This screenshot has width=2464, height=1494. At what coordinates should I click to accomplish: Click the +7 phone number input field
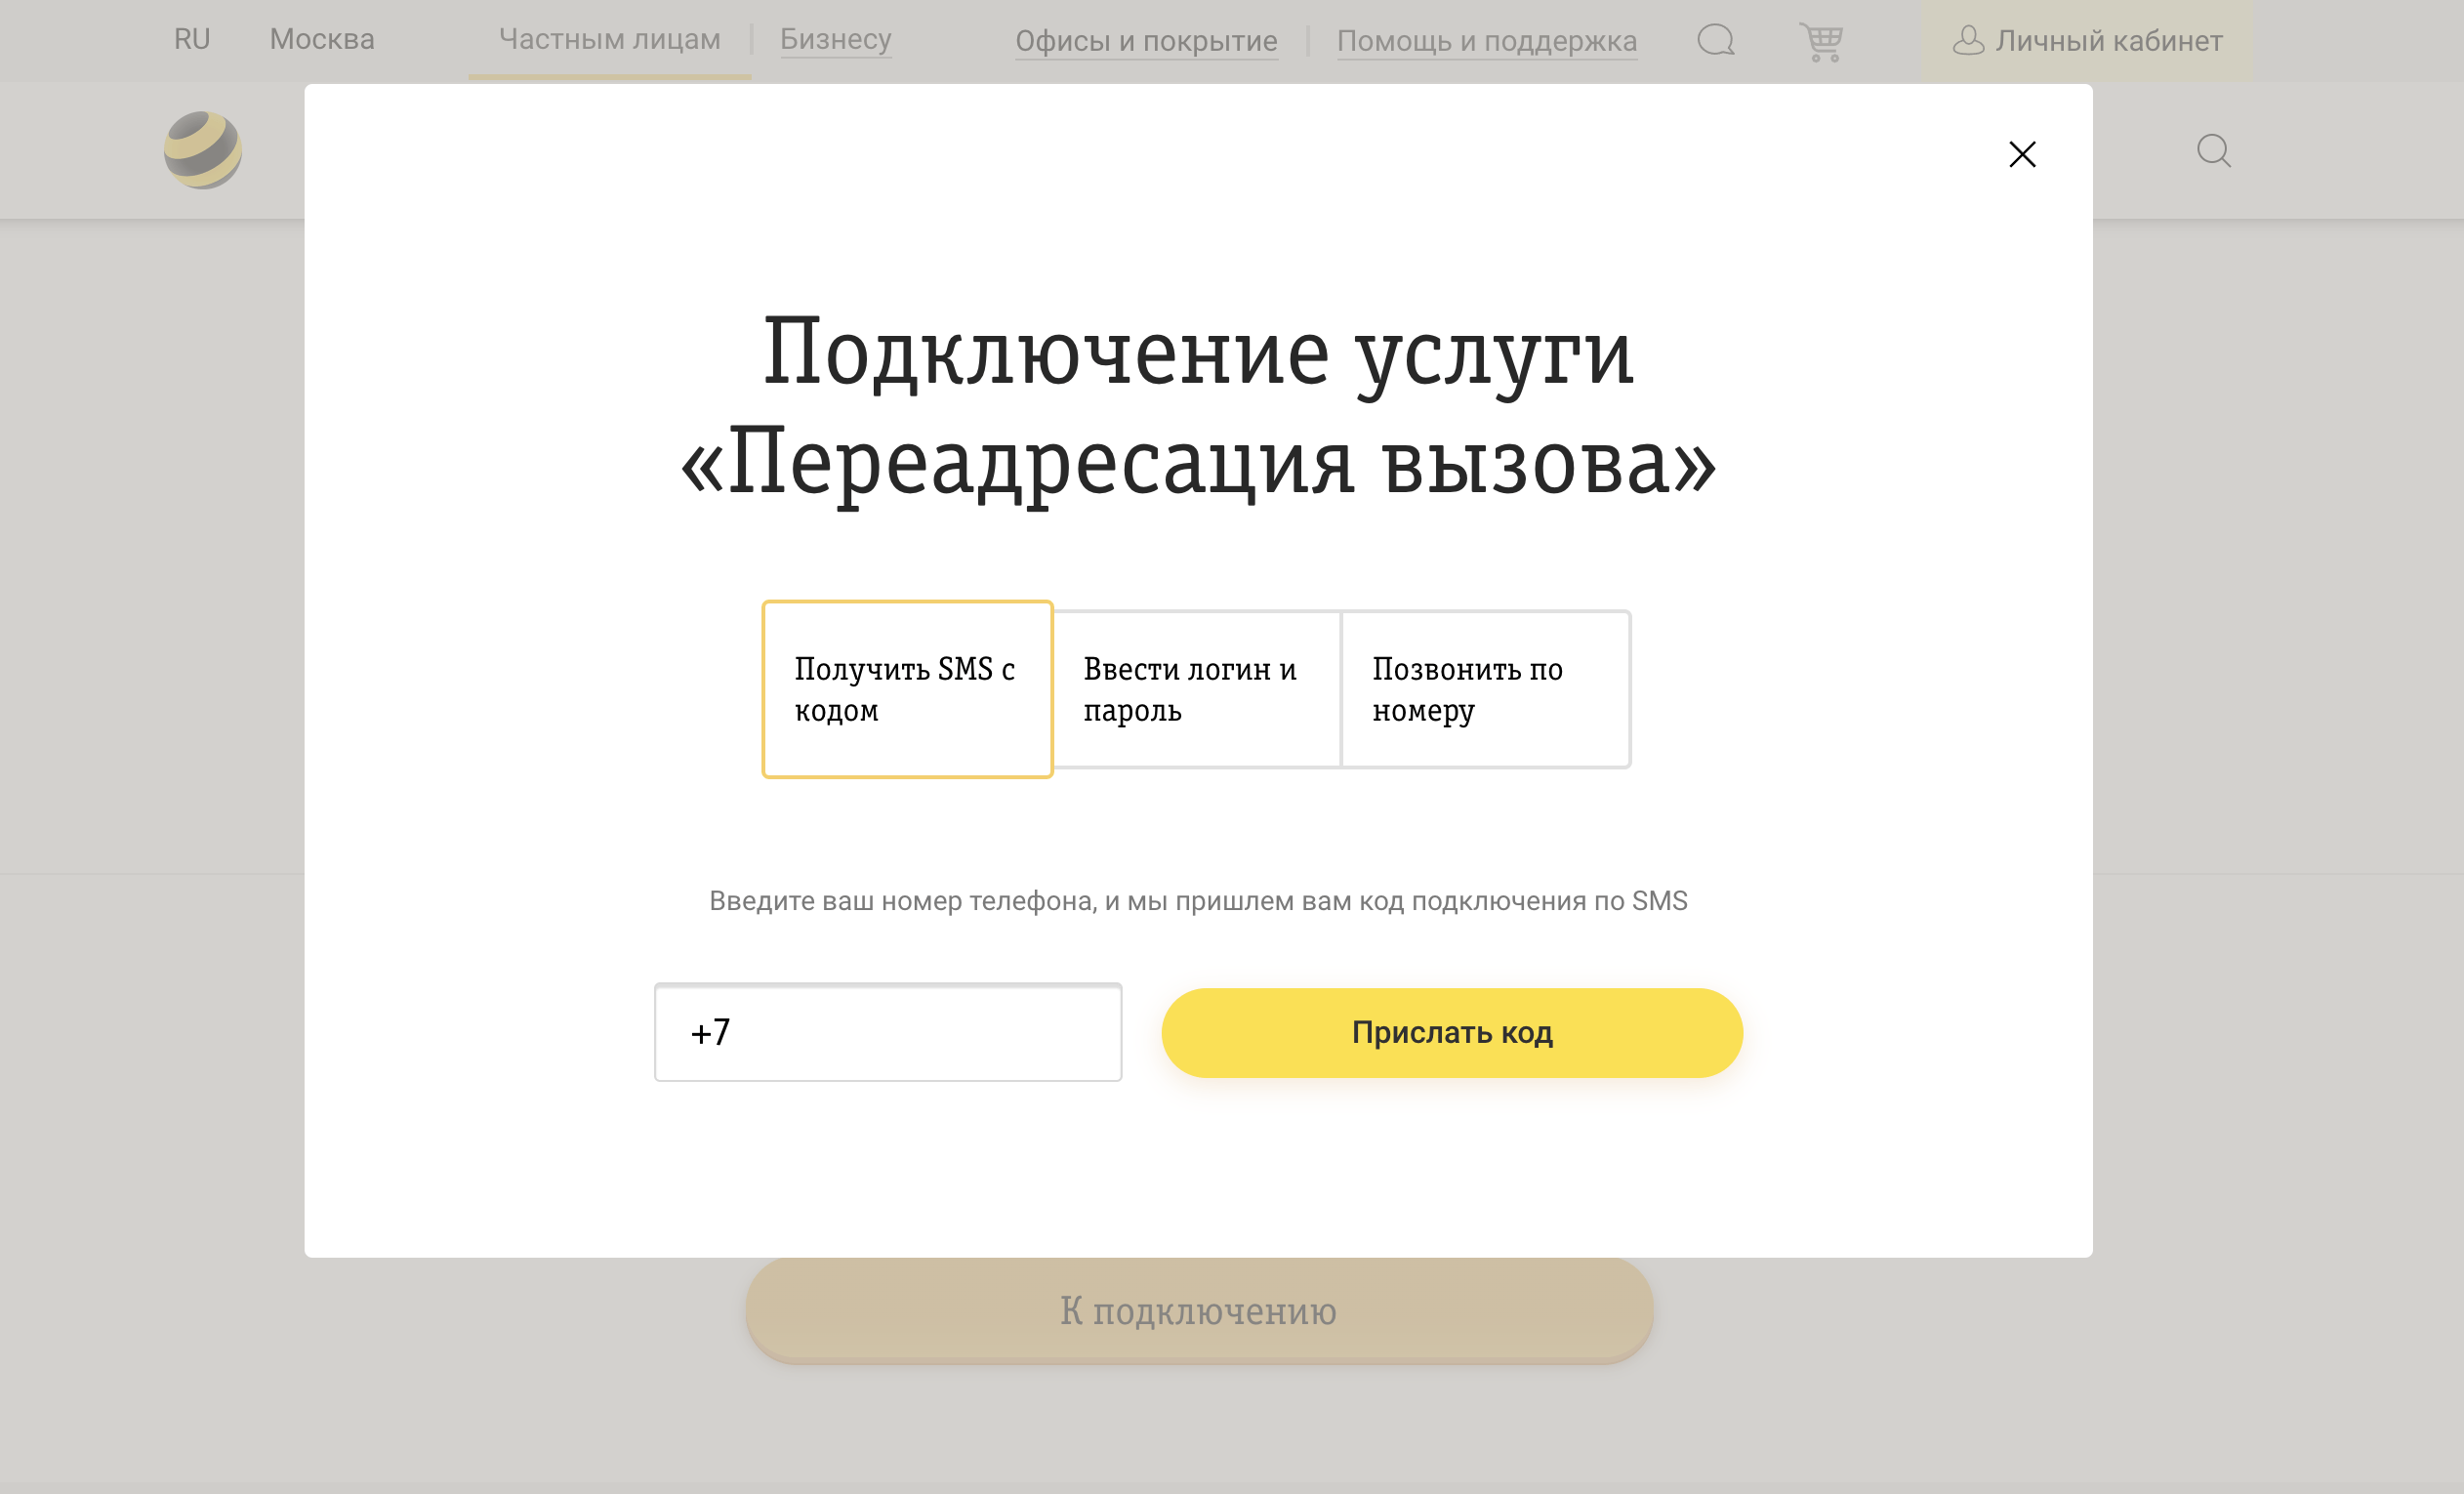pyautogui.click(x=887, y=1032)
